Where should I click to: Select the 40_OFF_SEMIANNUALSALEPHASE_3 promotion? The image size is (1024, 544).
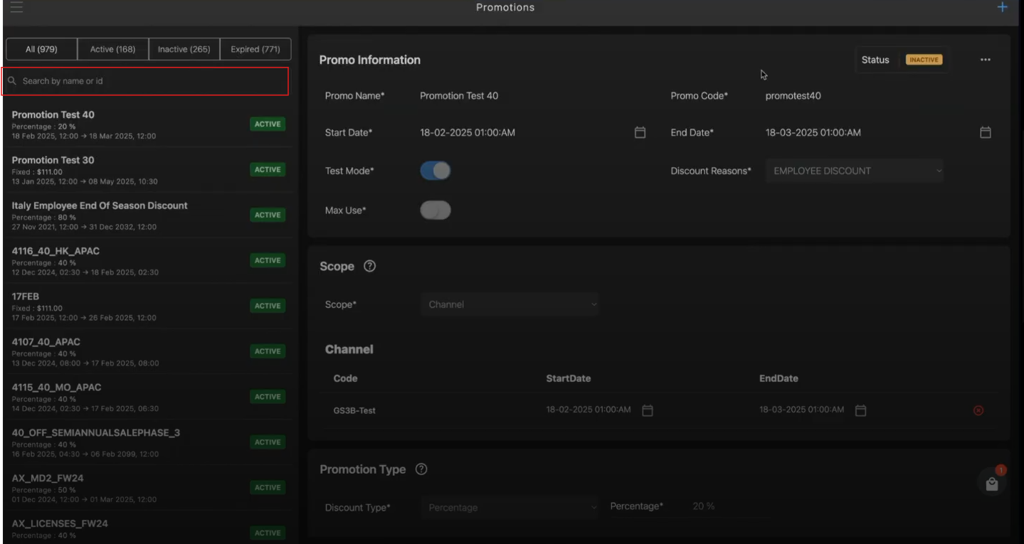point(149,442)
